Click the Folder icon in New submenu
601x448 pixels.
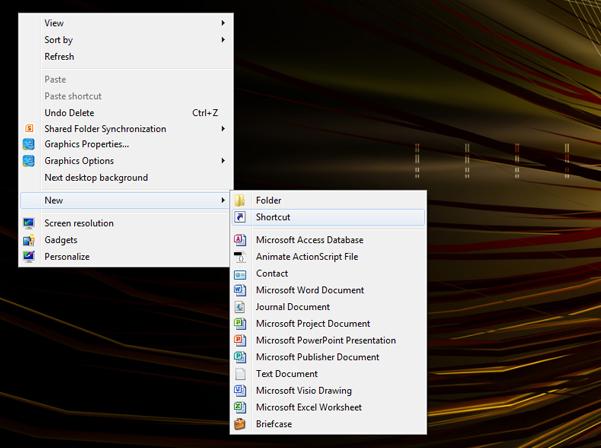(240, 200)
